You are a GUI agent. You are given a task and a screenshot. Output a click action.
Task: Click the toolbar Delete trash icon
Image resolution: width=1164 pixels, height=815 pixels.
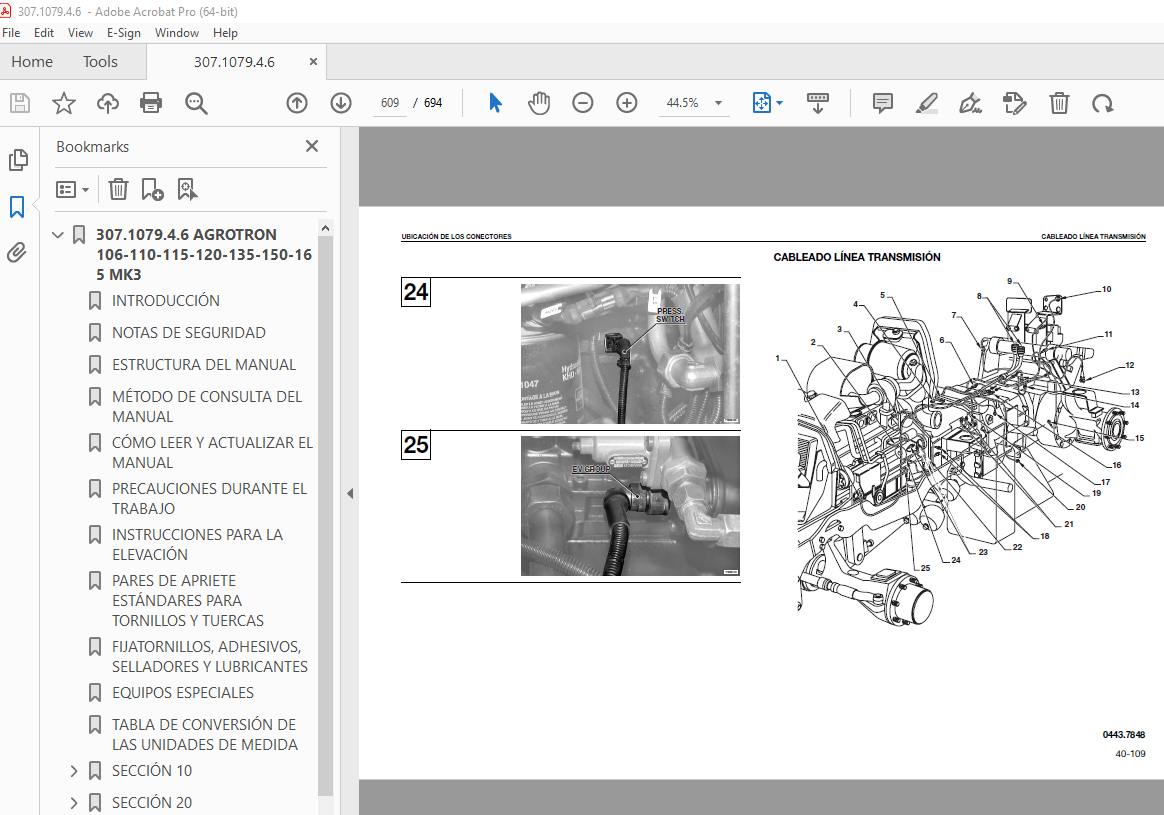[1059, 103]
